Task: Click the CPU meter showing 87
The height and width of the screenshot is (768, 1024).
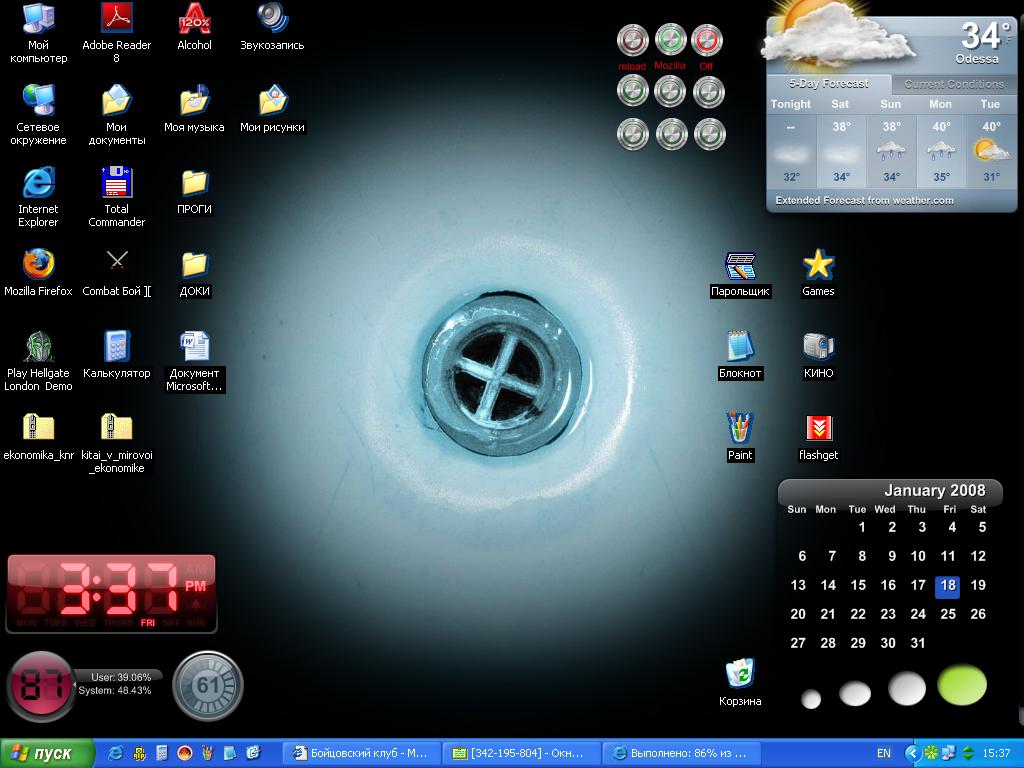Action: pyautogui.click(x=40, y=686)
